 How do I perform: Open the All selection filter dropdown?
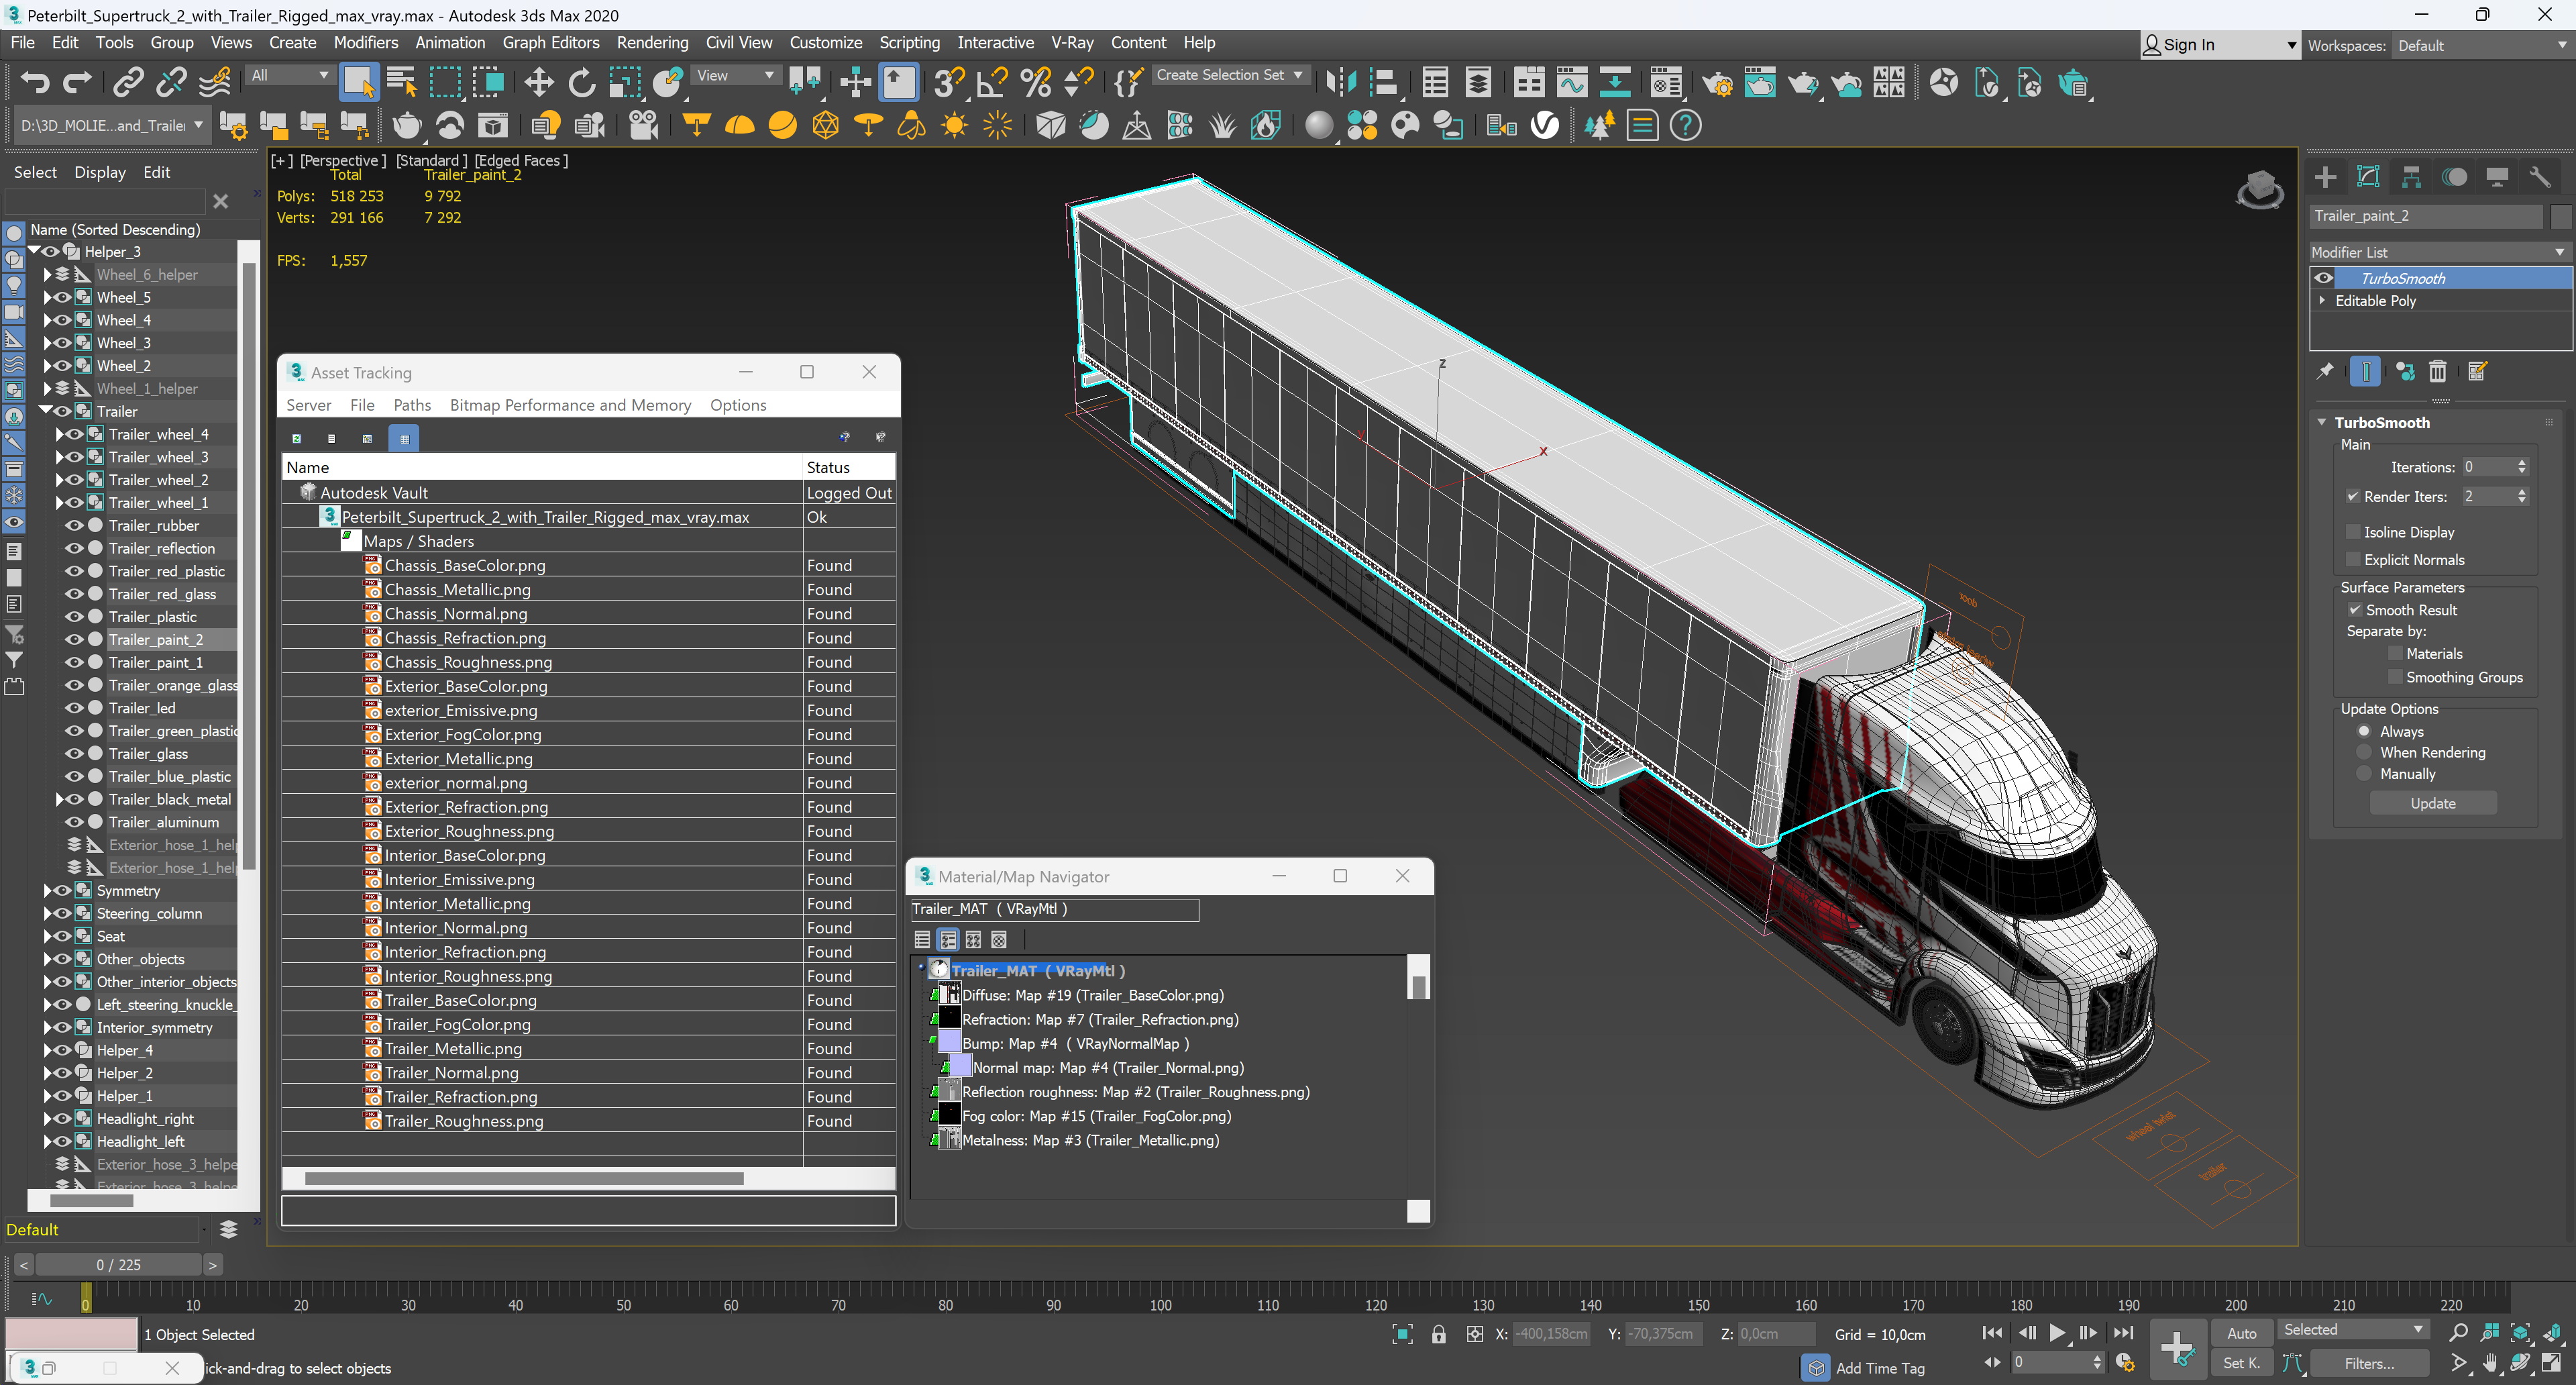pos(289,76)
